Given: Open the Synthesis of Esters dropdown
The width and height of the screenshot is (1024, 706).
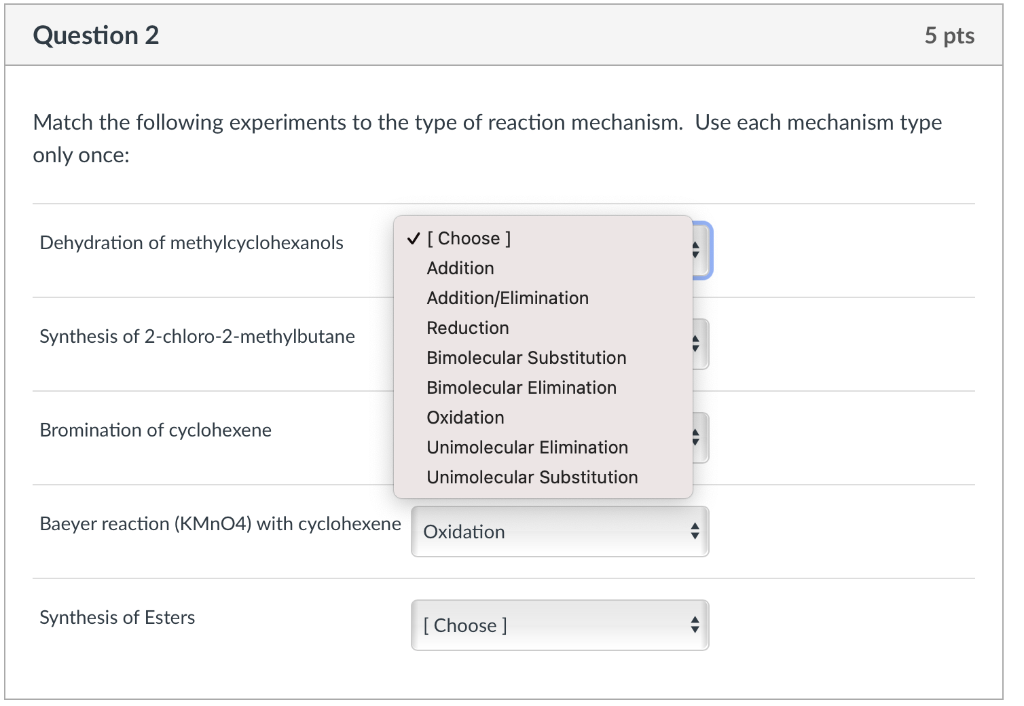Looking at the screenshot, I should point(560,626).
